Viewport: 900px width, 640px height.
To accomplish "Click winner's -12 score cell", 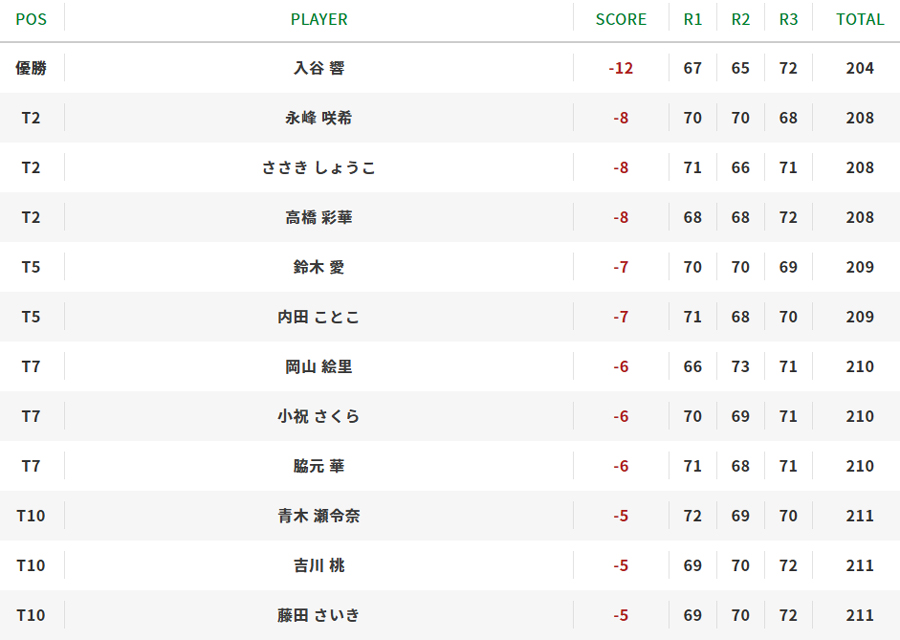I will [x=621, y=68].
